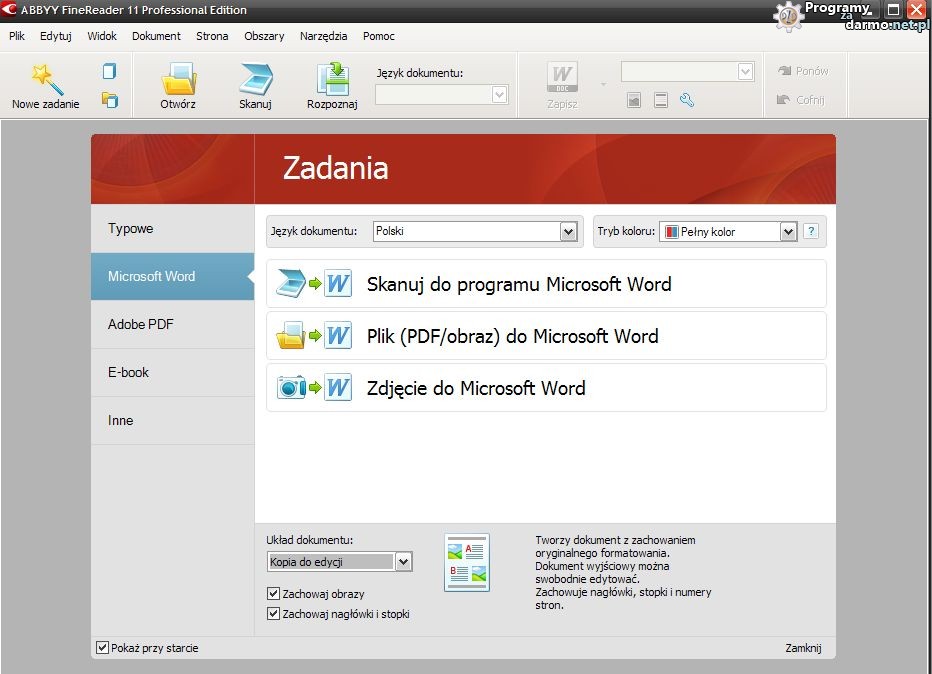Image resolution: width=932 pixels, height=674 pixels.
Task: Click the Nowe zadanie wand icon
Action: (46, 78)
